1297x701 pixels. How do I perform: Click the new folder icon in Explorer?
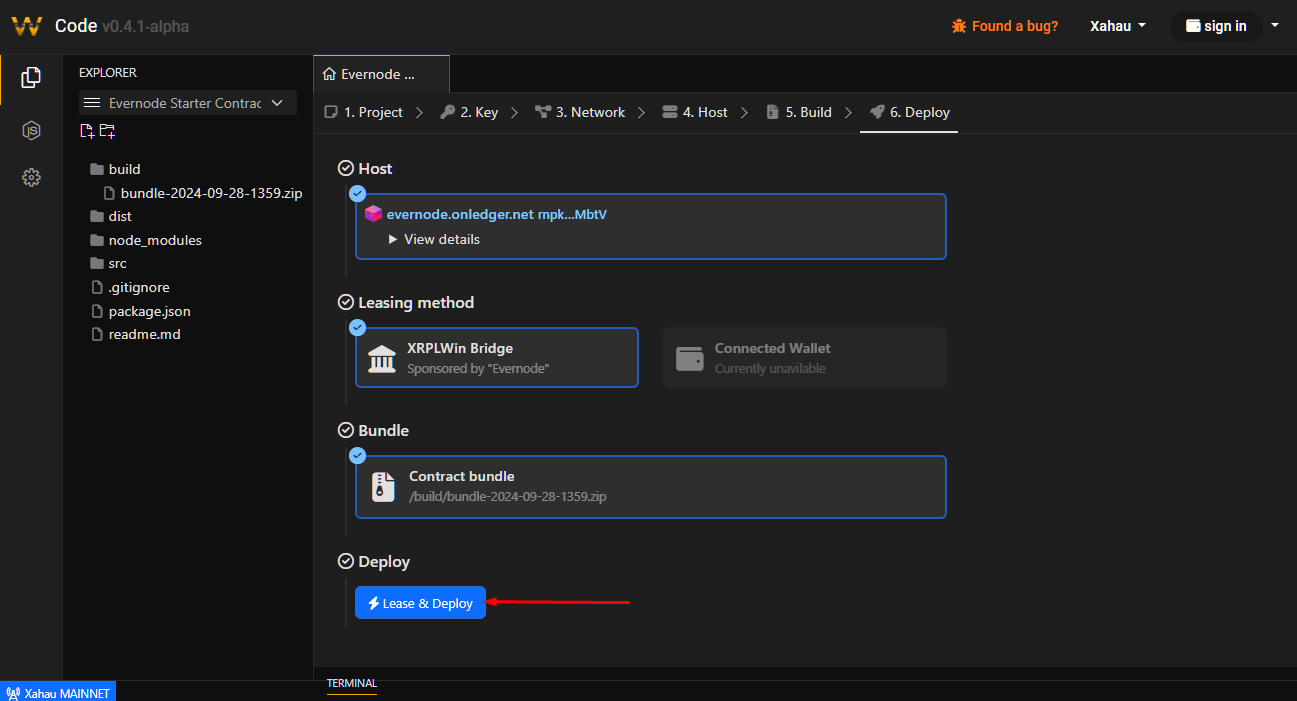pos(107,131)
